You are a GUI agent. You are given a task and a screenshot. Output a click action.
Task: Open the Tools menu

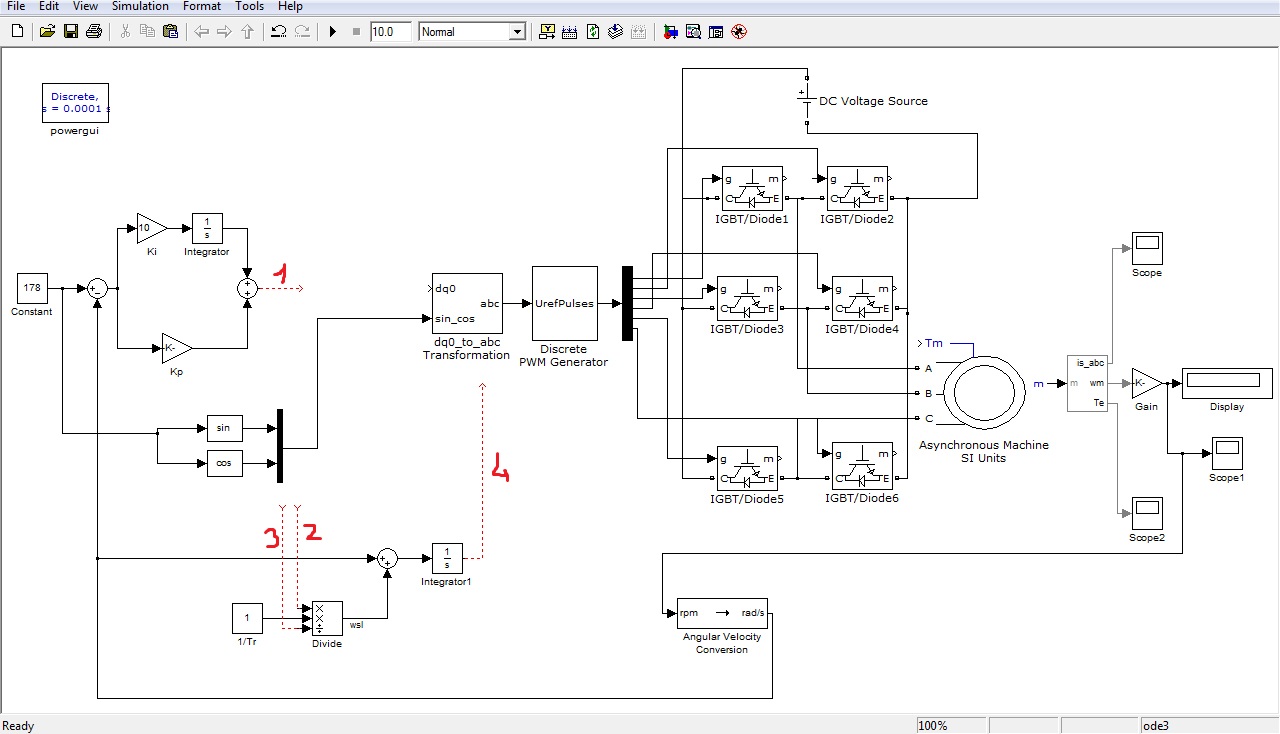(249, 6)
